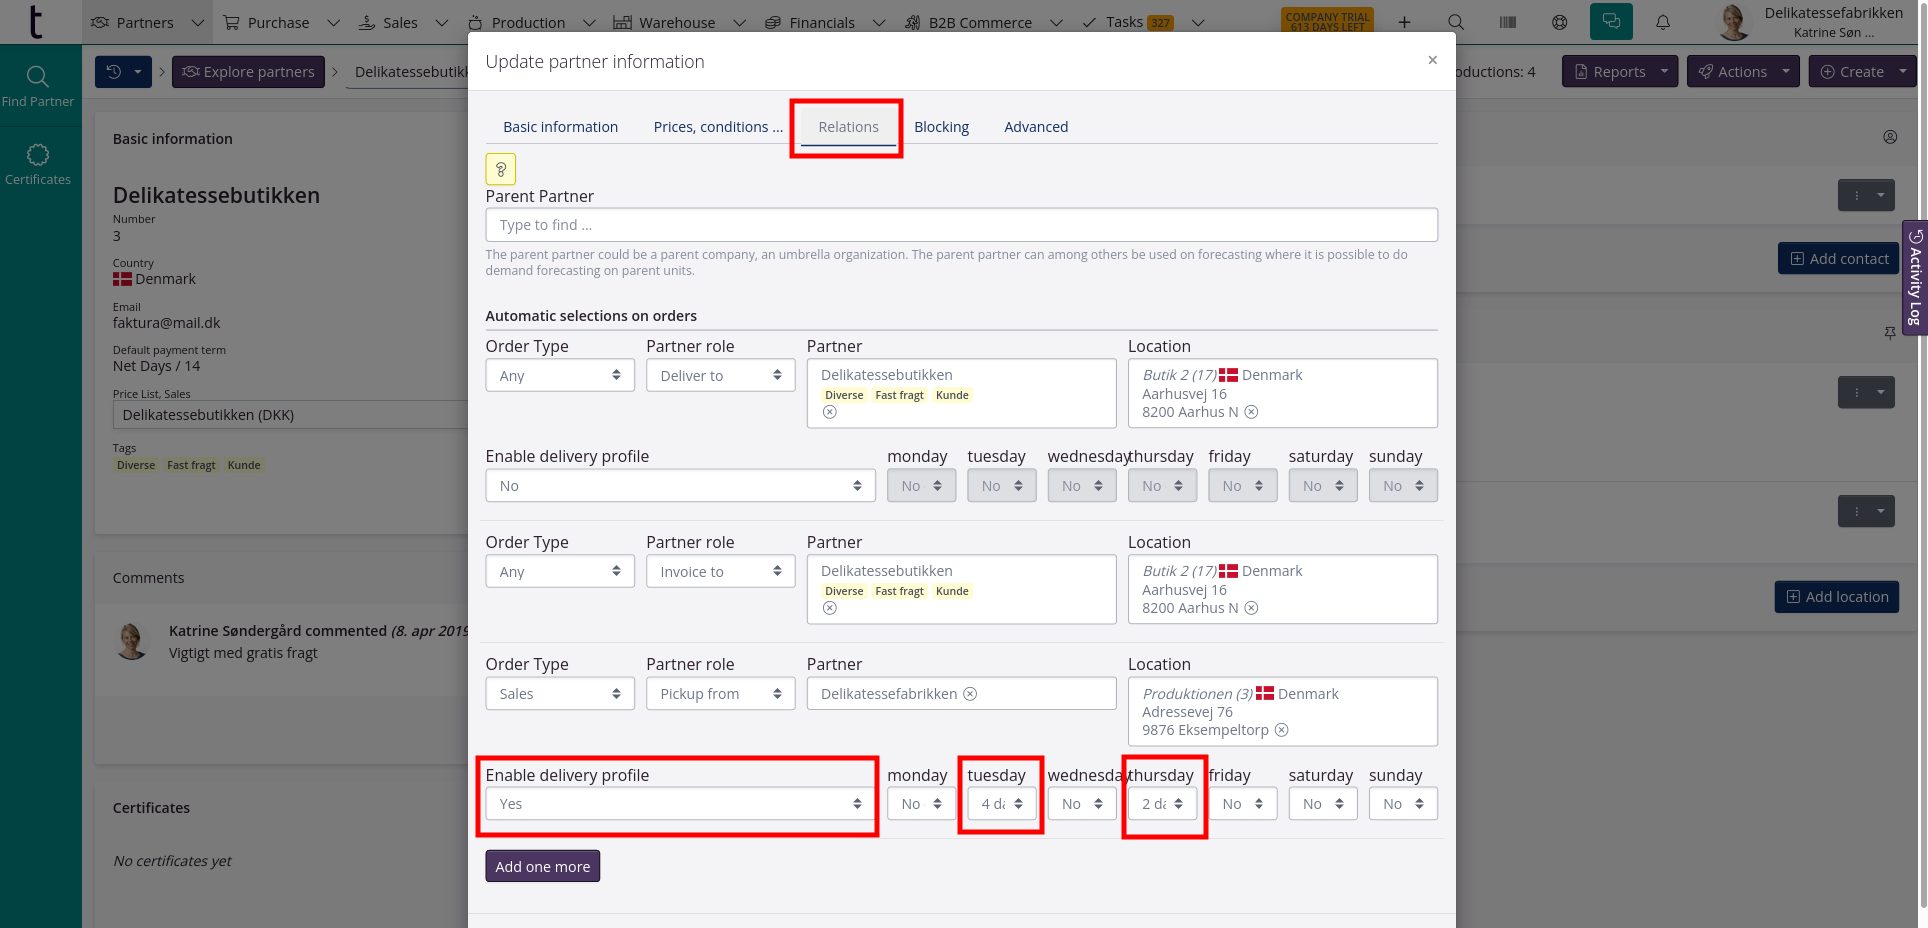This screenshot has height=928, width=1928.
Task: Switch to the Blocking tab
Action: [x=941, y=127]
